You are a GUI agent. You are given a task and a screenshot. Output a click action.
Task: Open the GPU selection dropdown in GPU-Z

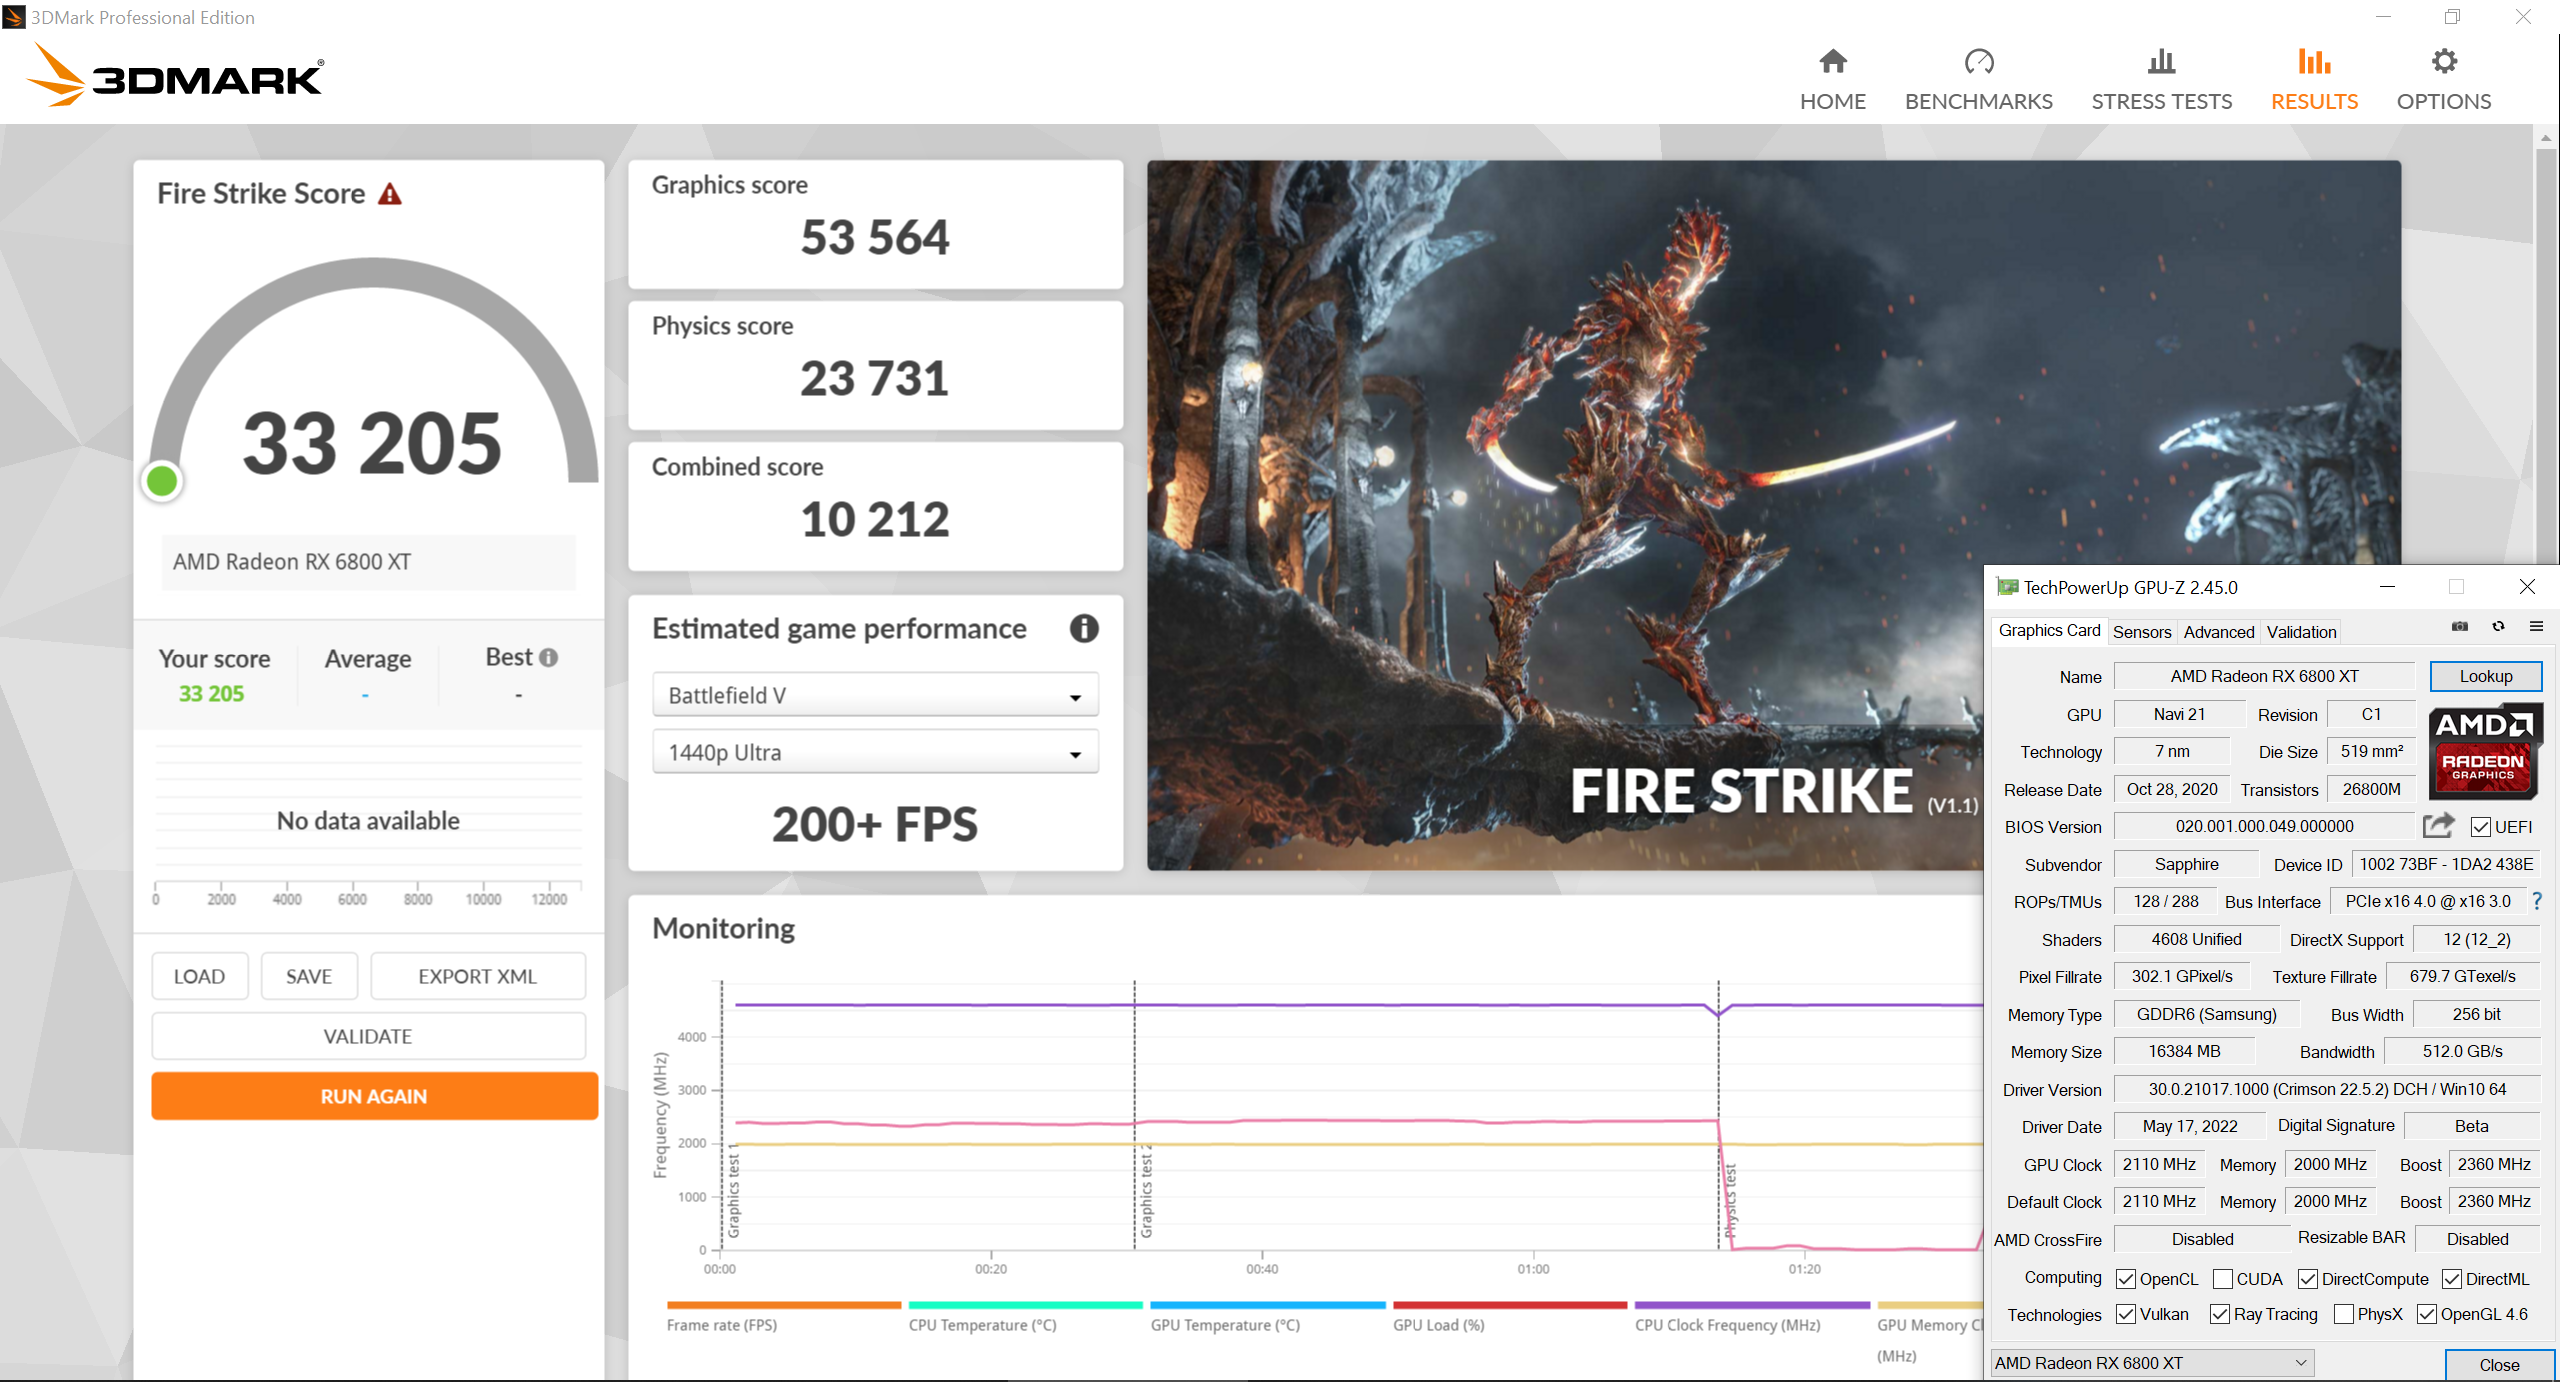[2151, 1362]
